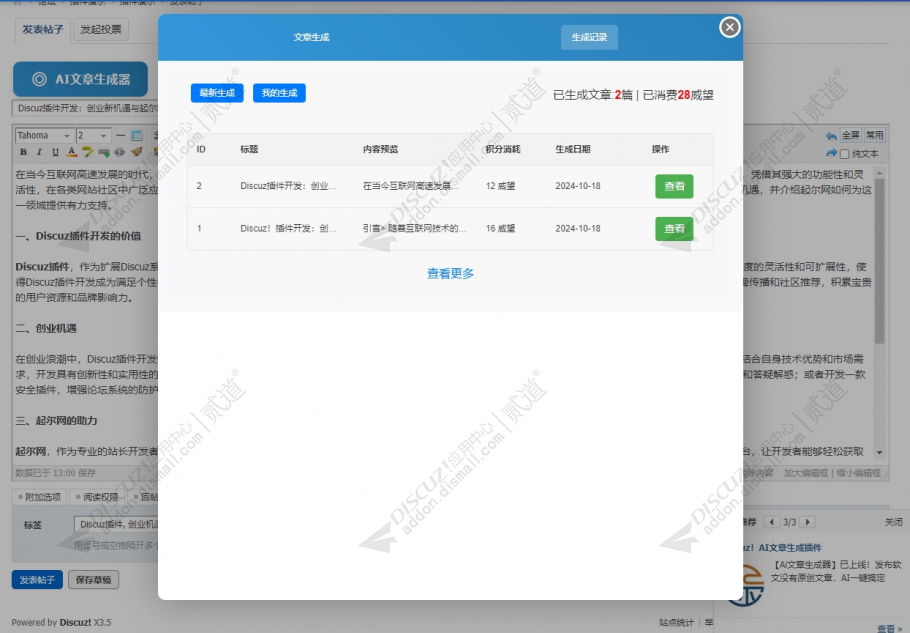
Task: Click preview cell '在当今互联网高速发展…'
Action: click(411, 186)
